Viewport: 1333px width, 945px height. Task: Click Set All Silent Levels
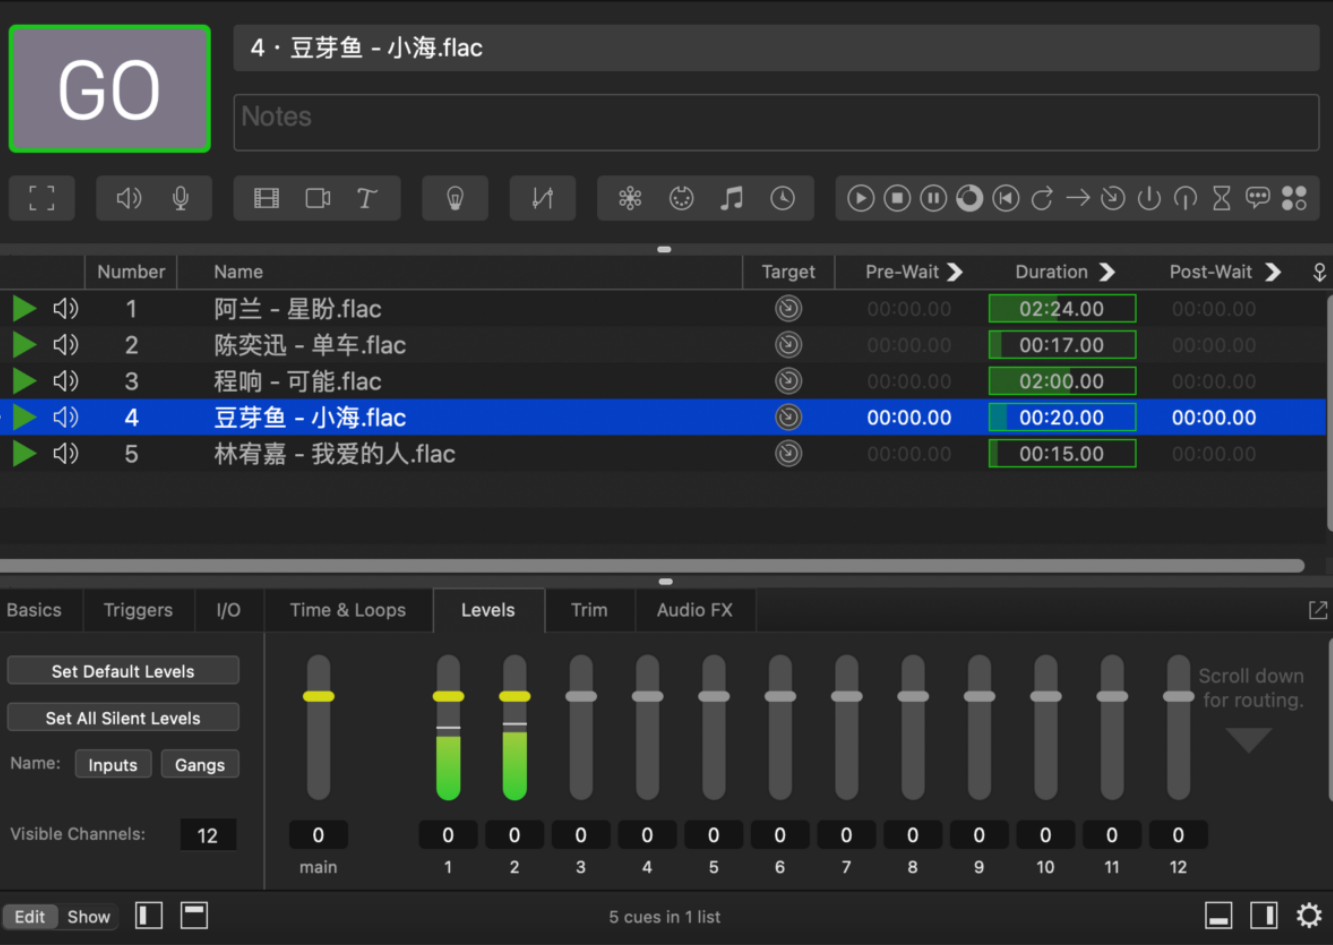click(123, 718)
